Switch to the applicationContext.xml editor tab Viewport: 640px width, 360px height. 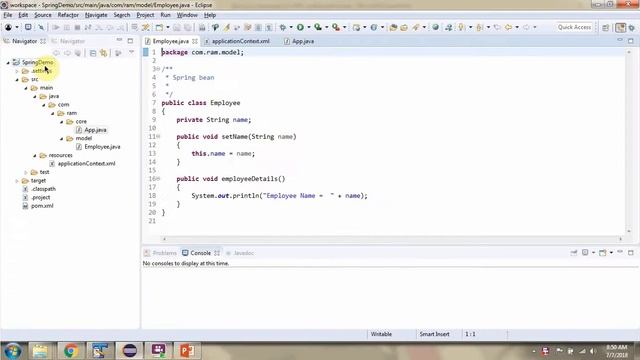[x=237, y=41]
